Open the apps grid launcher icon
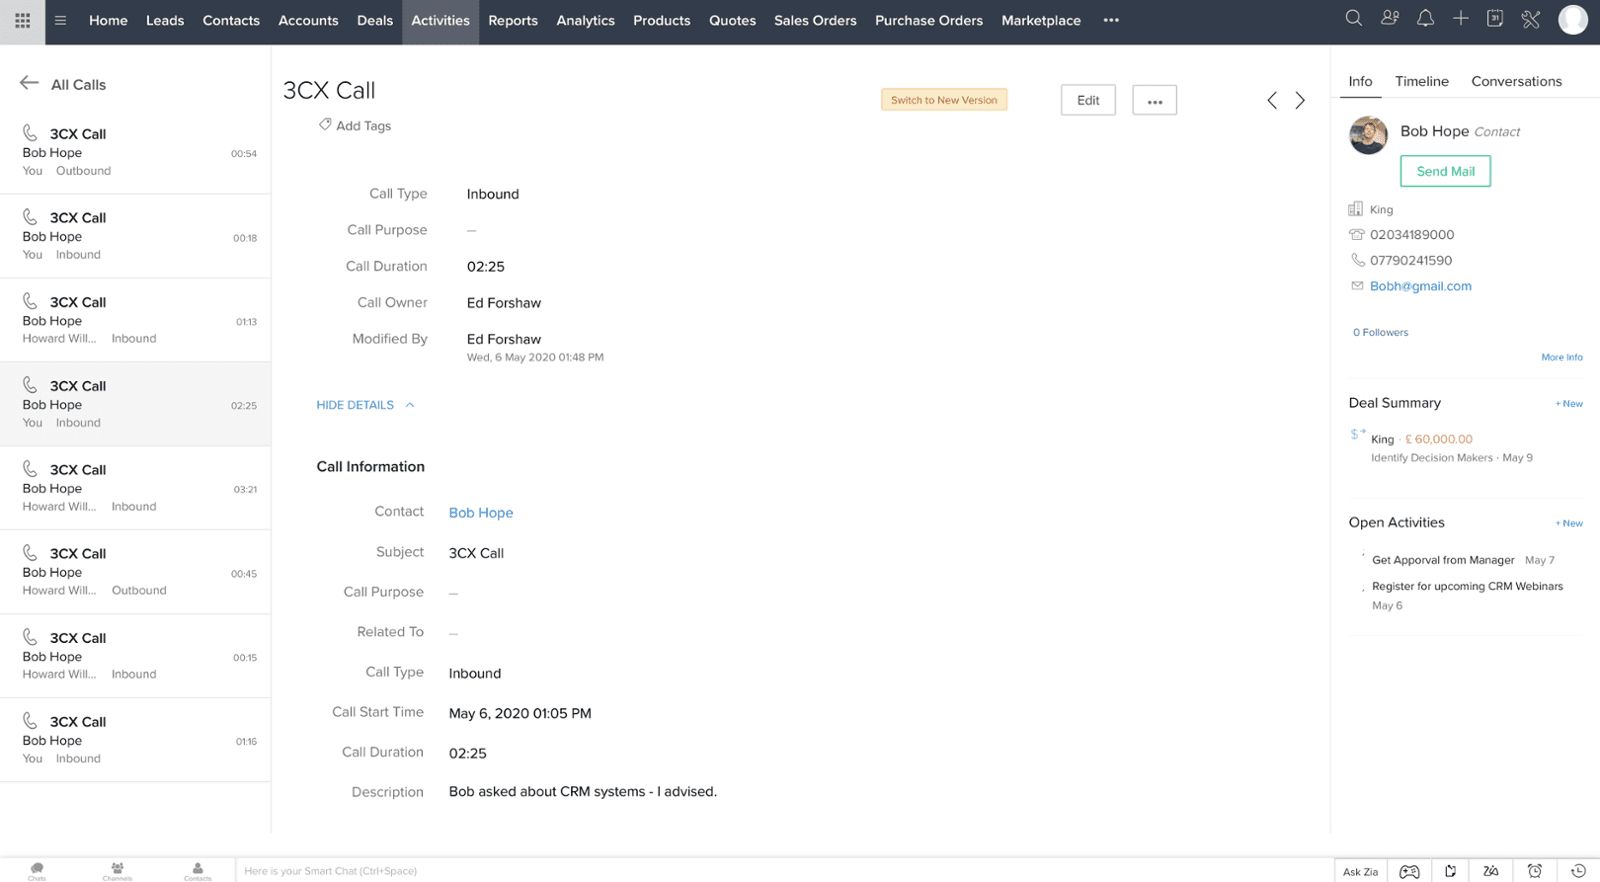 [22, 21]
